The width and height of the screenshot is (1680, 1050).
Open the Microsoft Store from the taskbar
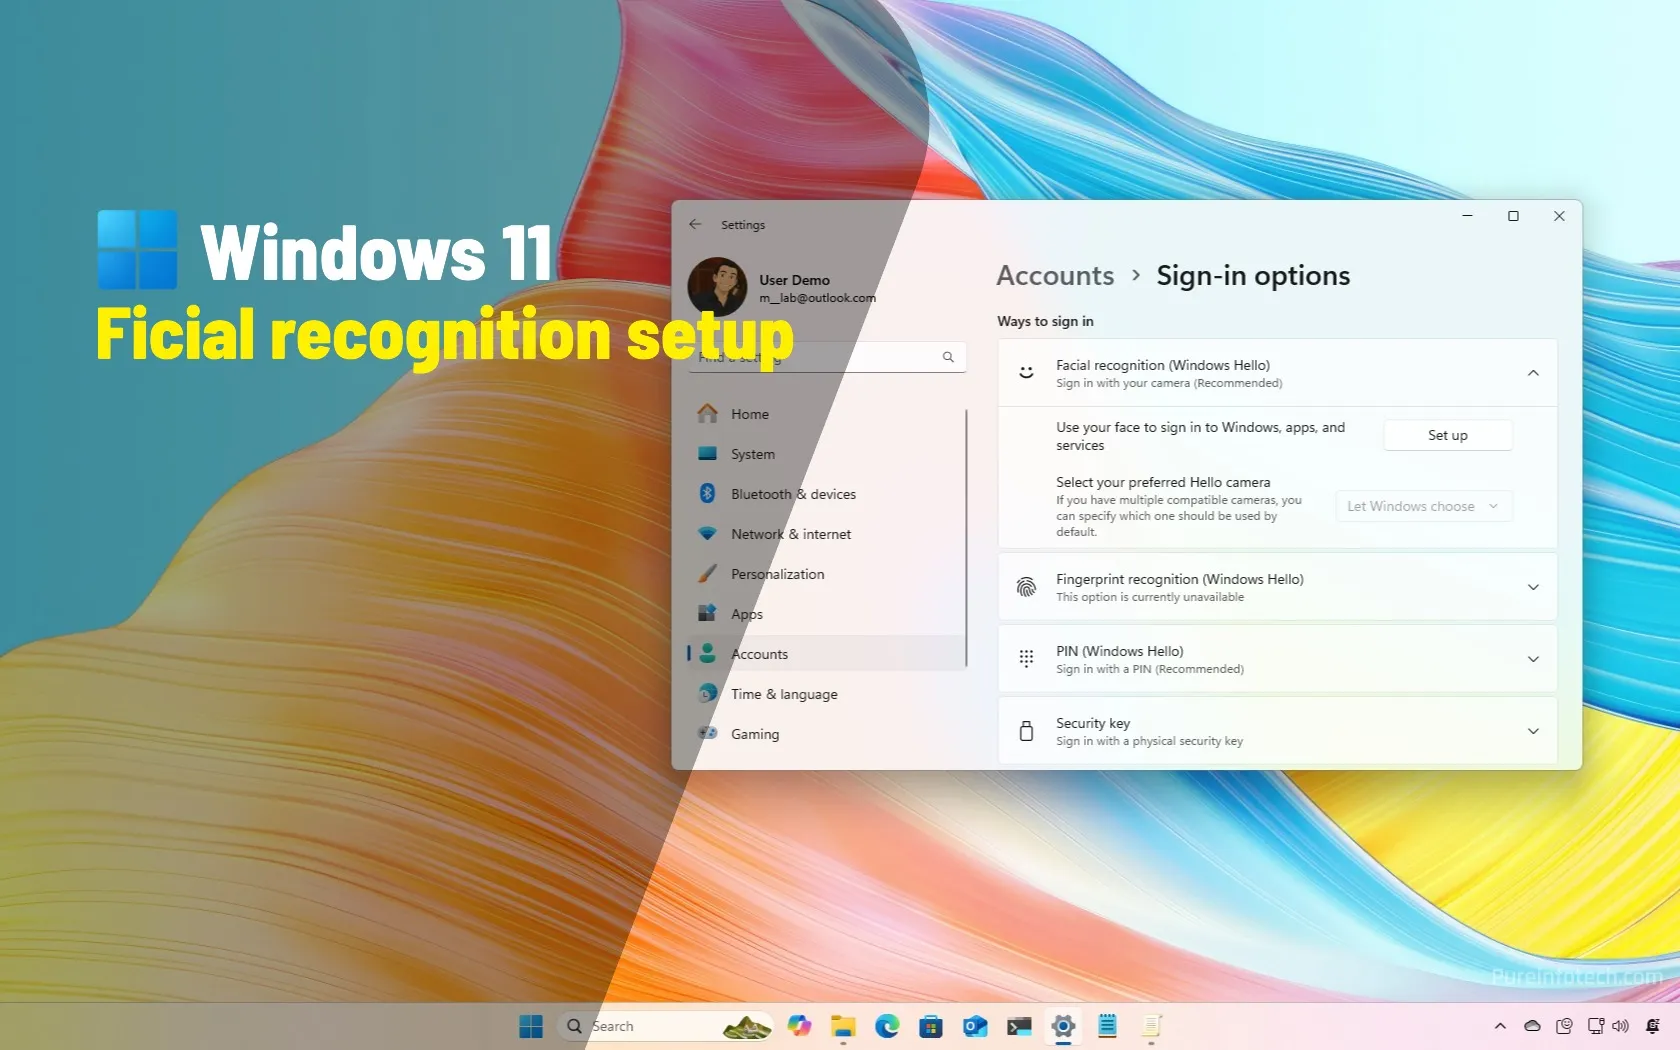[x=931, y=1025]
